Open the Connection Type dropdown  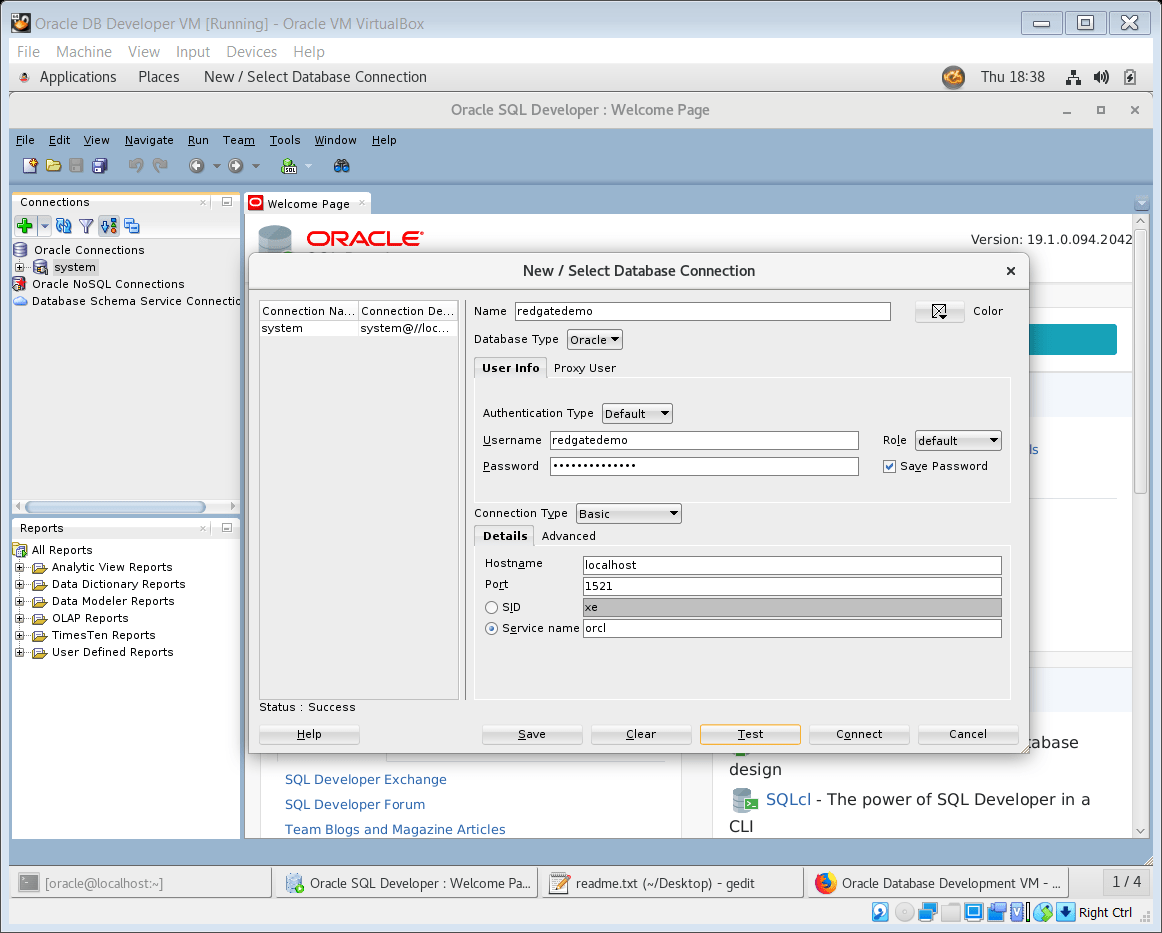(x=628, y=514)
